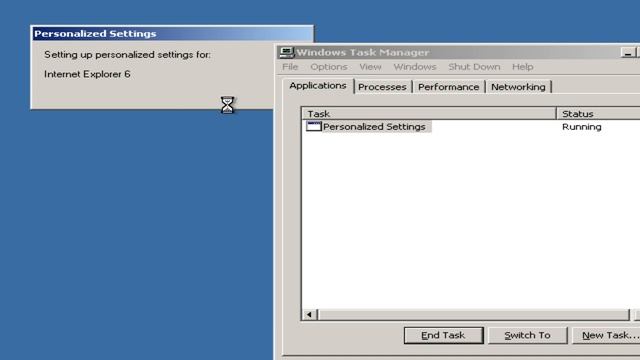Open the Windows menu
Viewport: 640px width, 360px height.
tap(415, 67)
